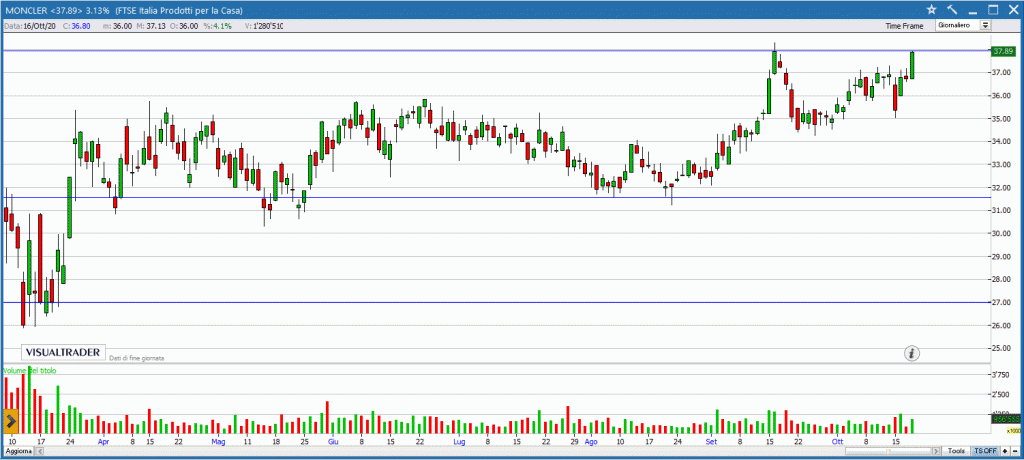Image resolution: width=1024 pixels, height=460 pixels.
Task: Click the 35.00 price axis label
Action: coord(1001,119)
